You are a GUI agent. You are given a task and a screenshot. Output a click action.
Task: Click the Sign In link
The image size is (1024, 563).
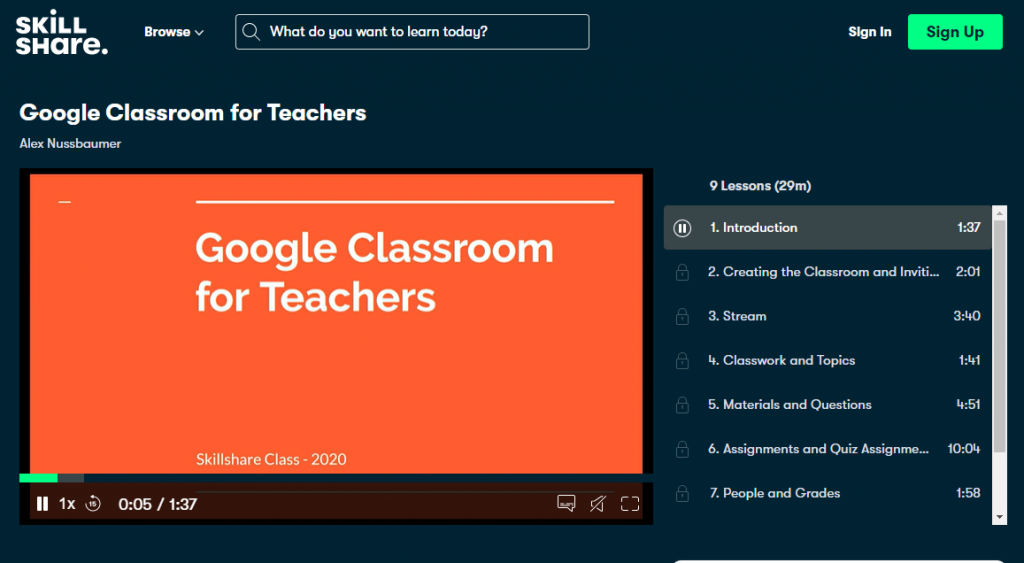869,32
